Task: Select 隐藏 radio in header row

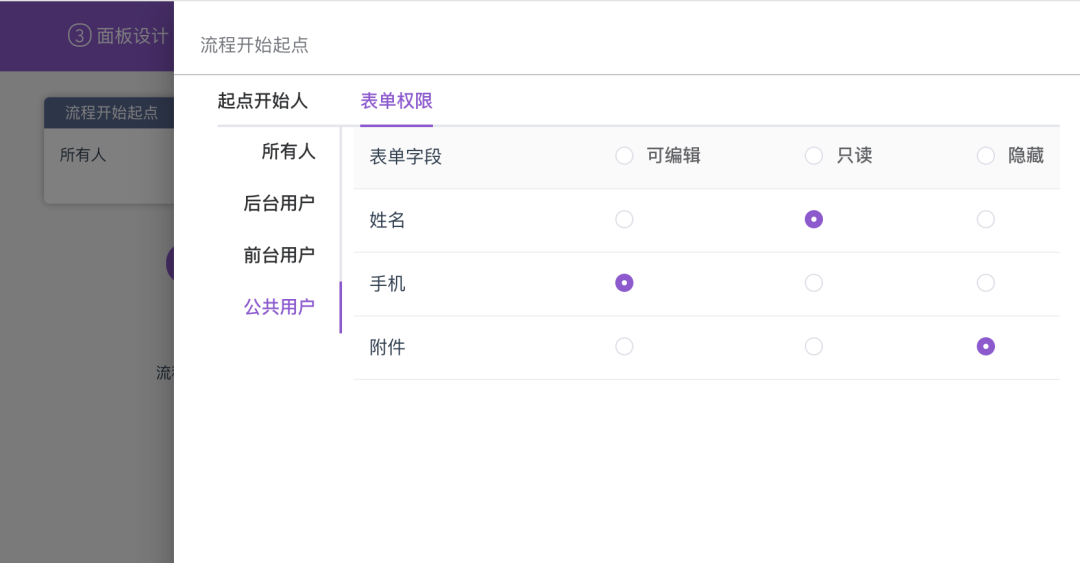Action: click(x=986, y=156)
